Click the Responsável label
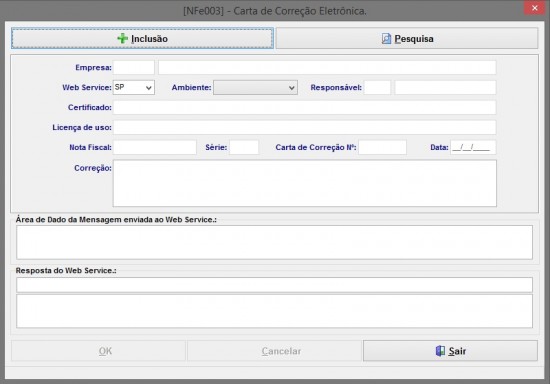Screen dimensions: 550x384 [x=336, y=87]
